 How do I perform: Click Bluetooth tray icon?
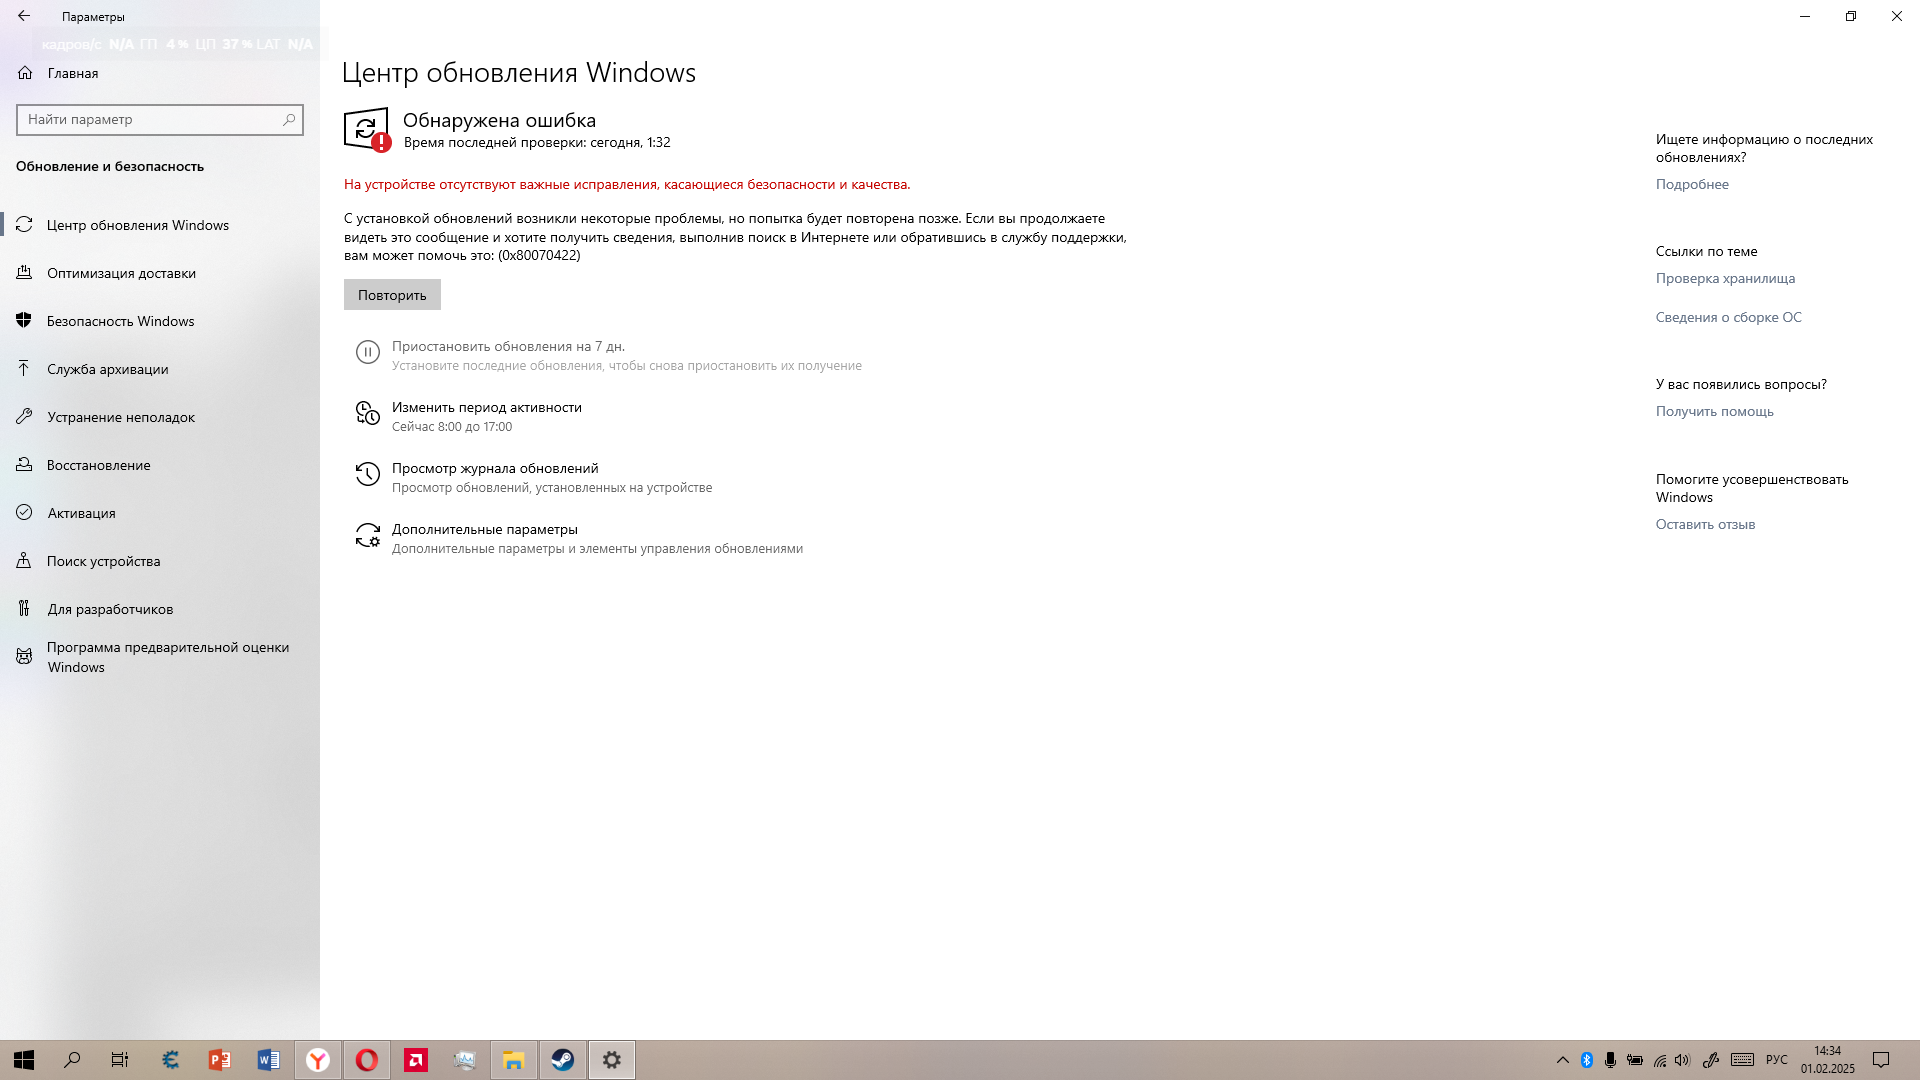(1587, 1060)
